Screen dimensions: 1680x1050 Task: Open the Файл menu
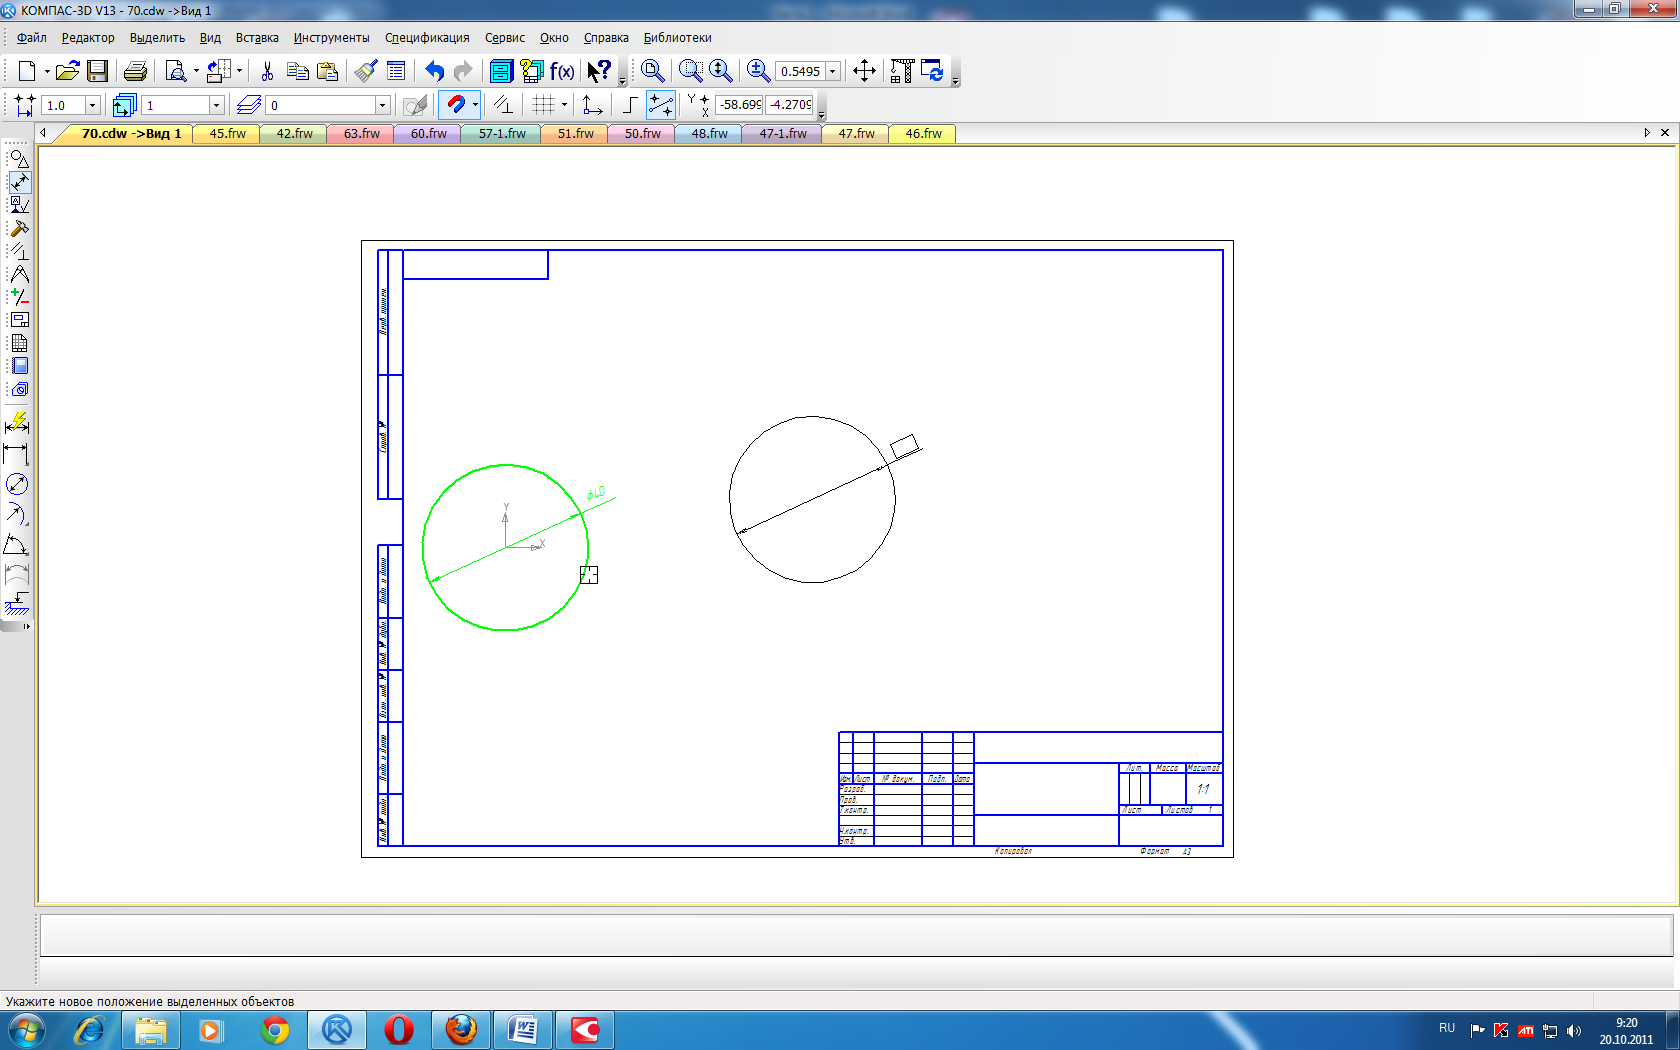point(32,38)
